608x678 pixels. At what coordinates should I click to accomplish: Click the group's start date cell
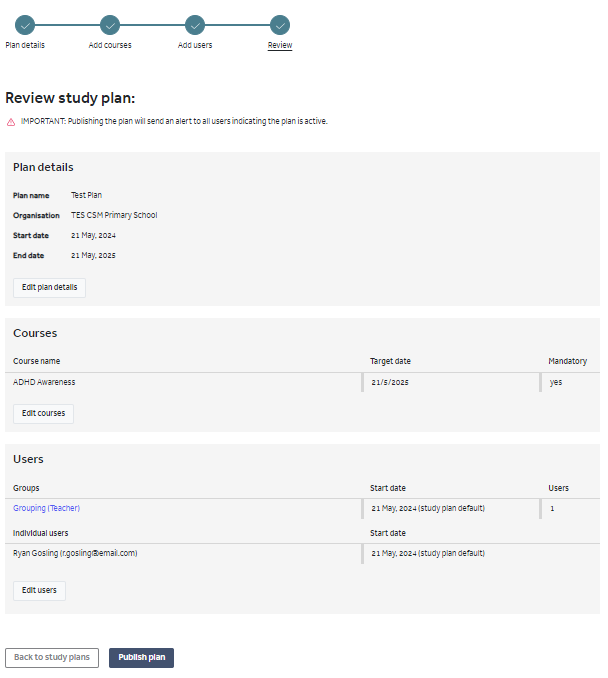[428, 508]
